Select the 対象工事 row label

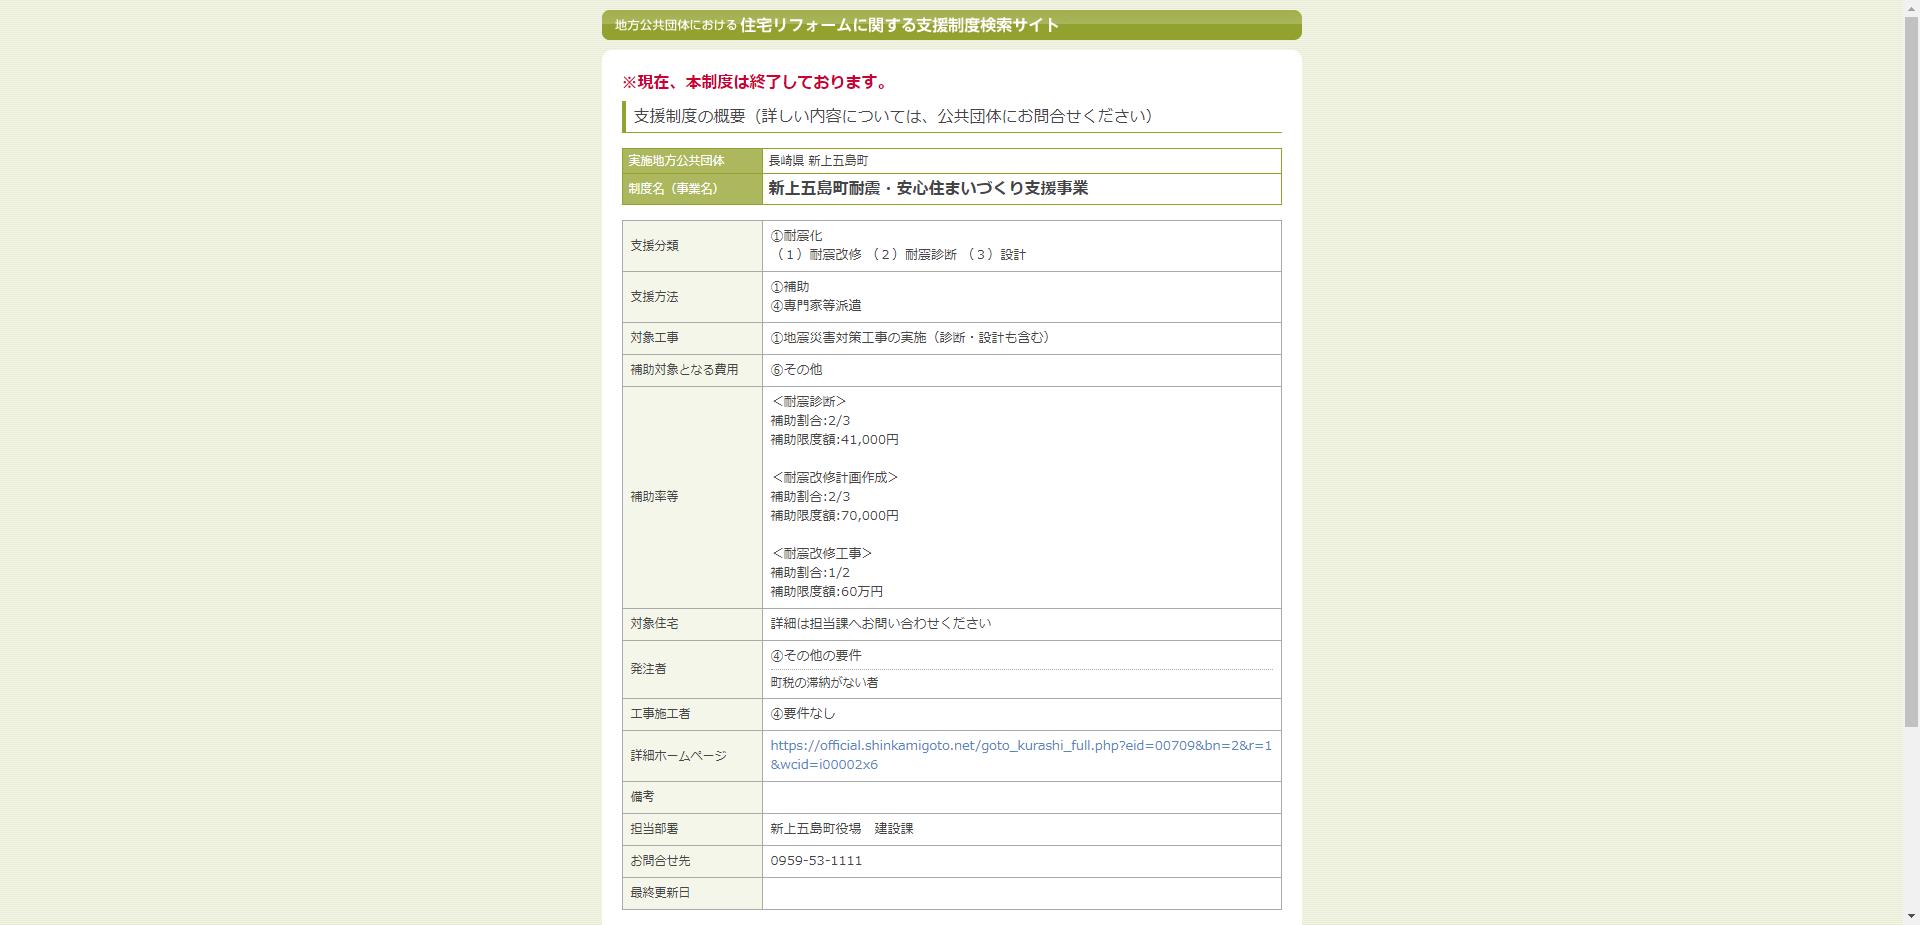[x=657, y=338]
